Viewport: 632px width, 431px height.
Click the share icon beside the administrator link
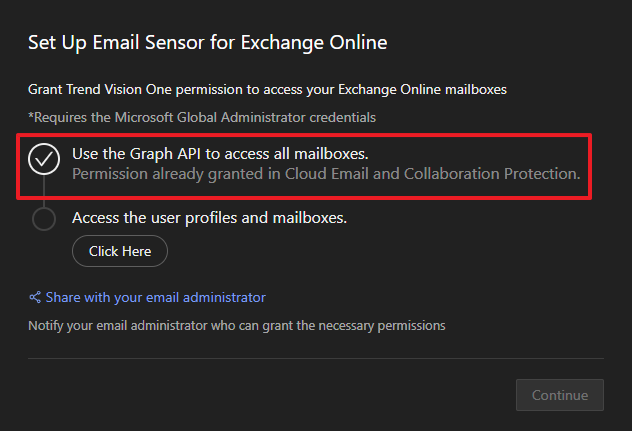[x=35, y=298]
